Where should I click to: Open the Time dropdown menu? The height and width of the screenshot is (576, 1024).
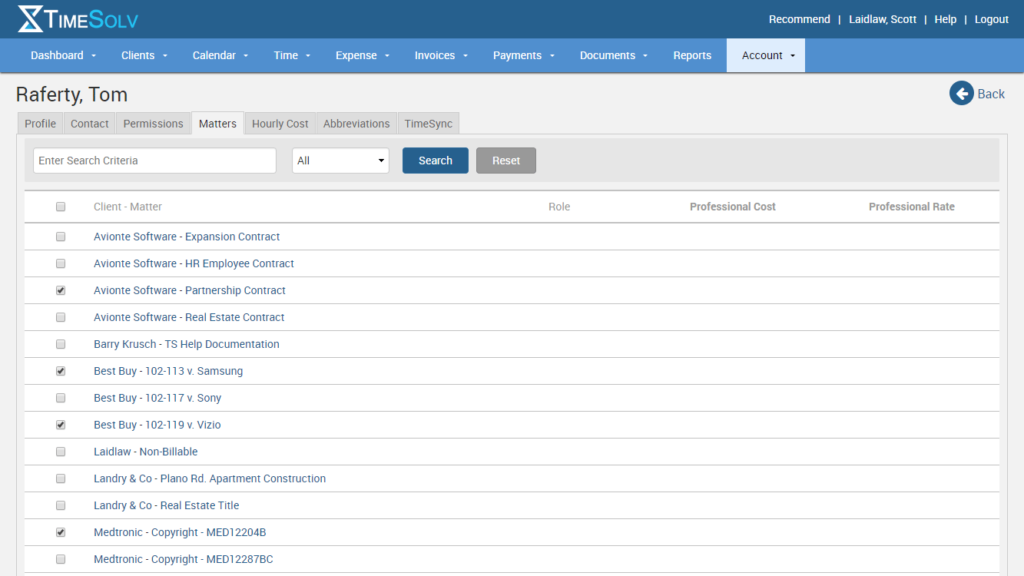click(x=291, y=56)
